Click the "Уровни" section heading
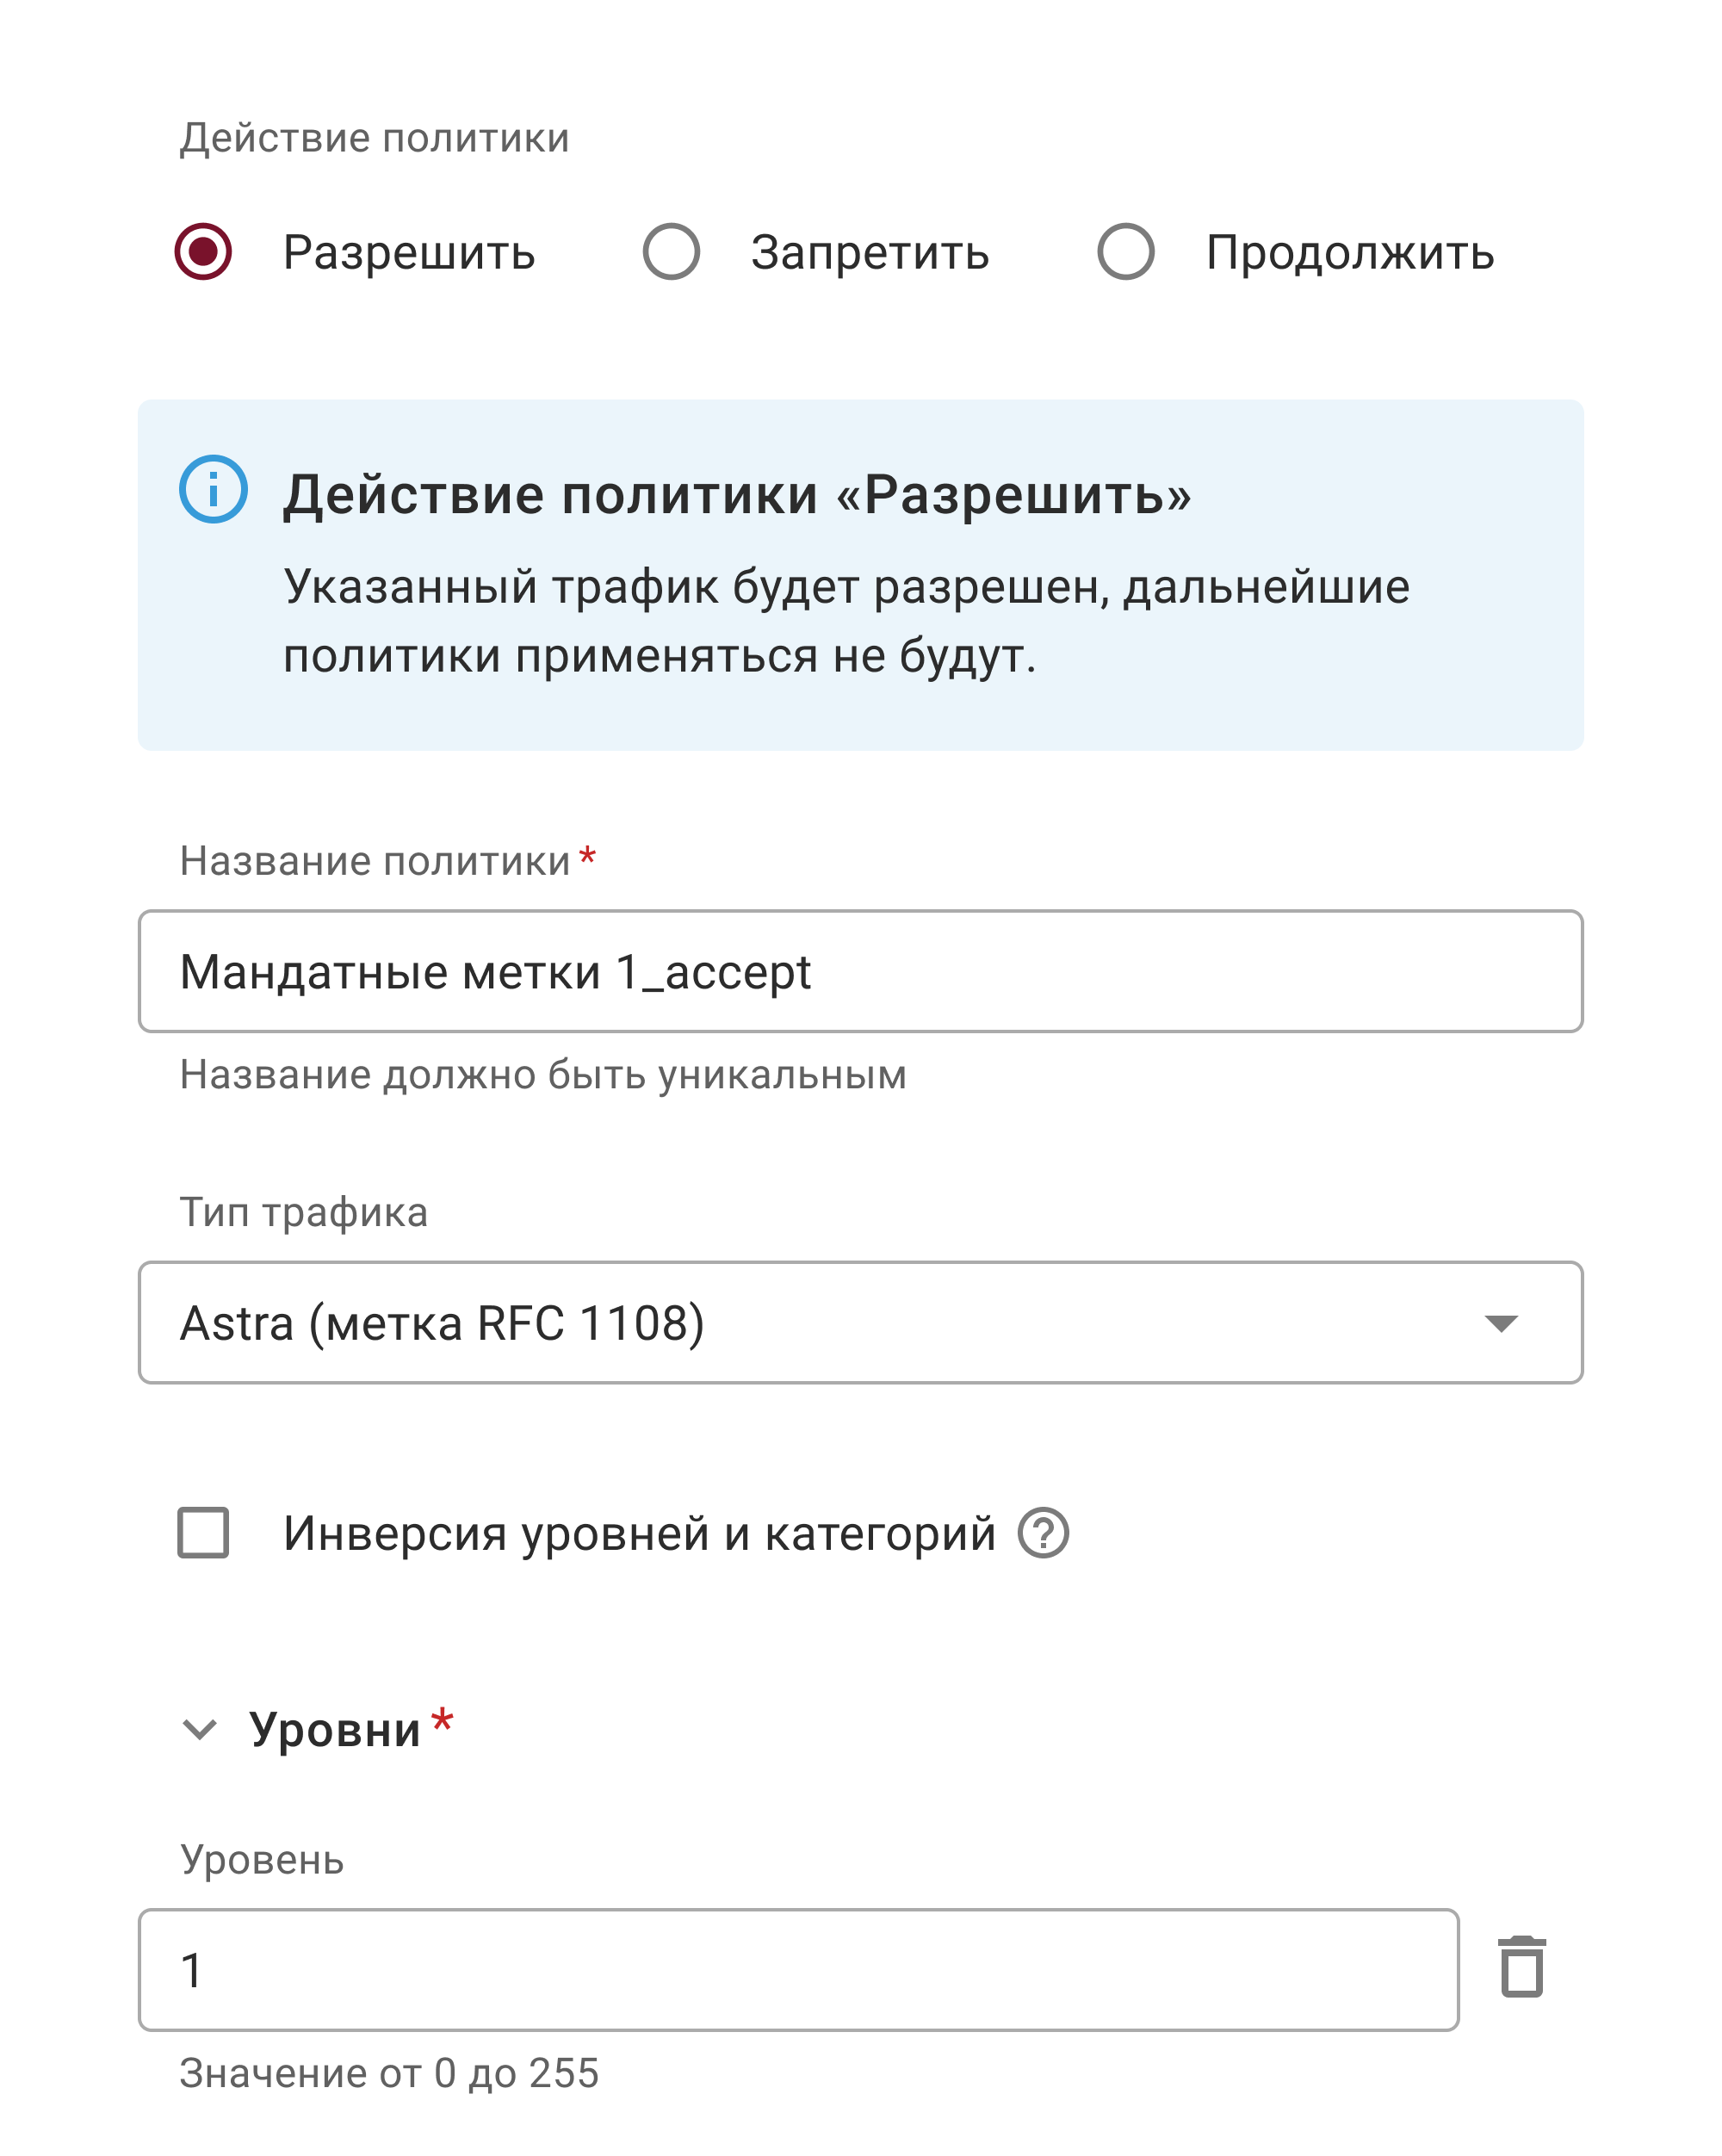 335,1729
